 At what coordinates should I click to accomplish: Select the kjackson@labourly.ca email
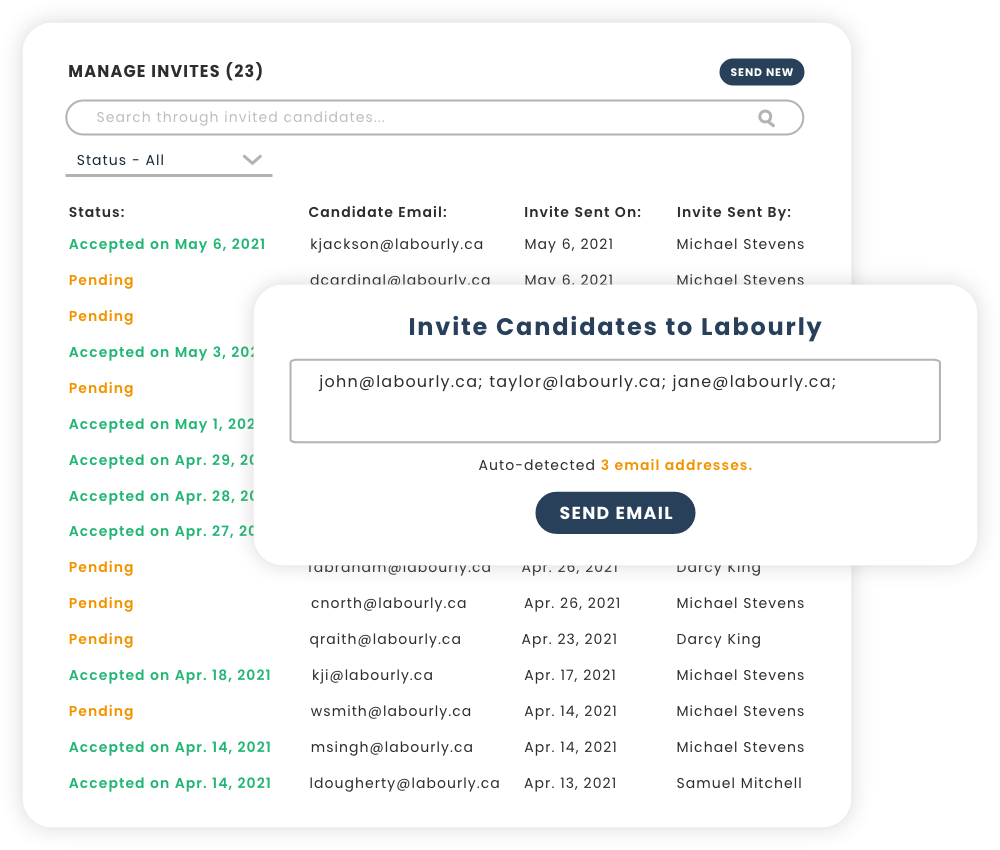(x=397, y=244)
